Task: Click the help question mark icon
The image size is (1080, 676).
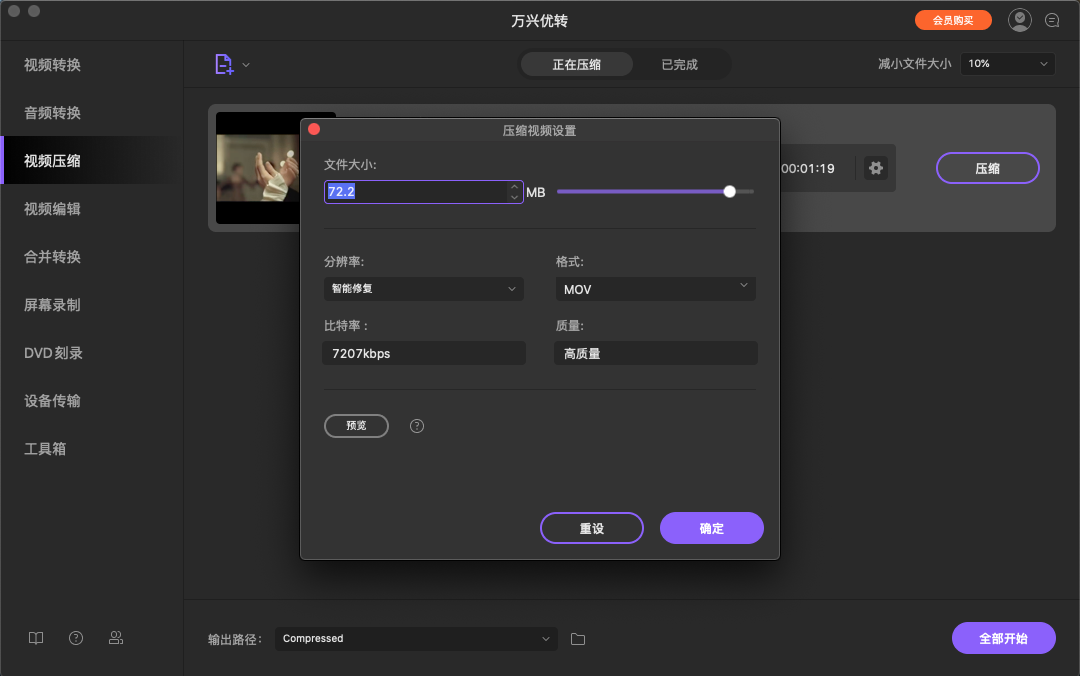Action: [x=76, y=638]
